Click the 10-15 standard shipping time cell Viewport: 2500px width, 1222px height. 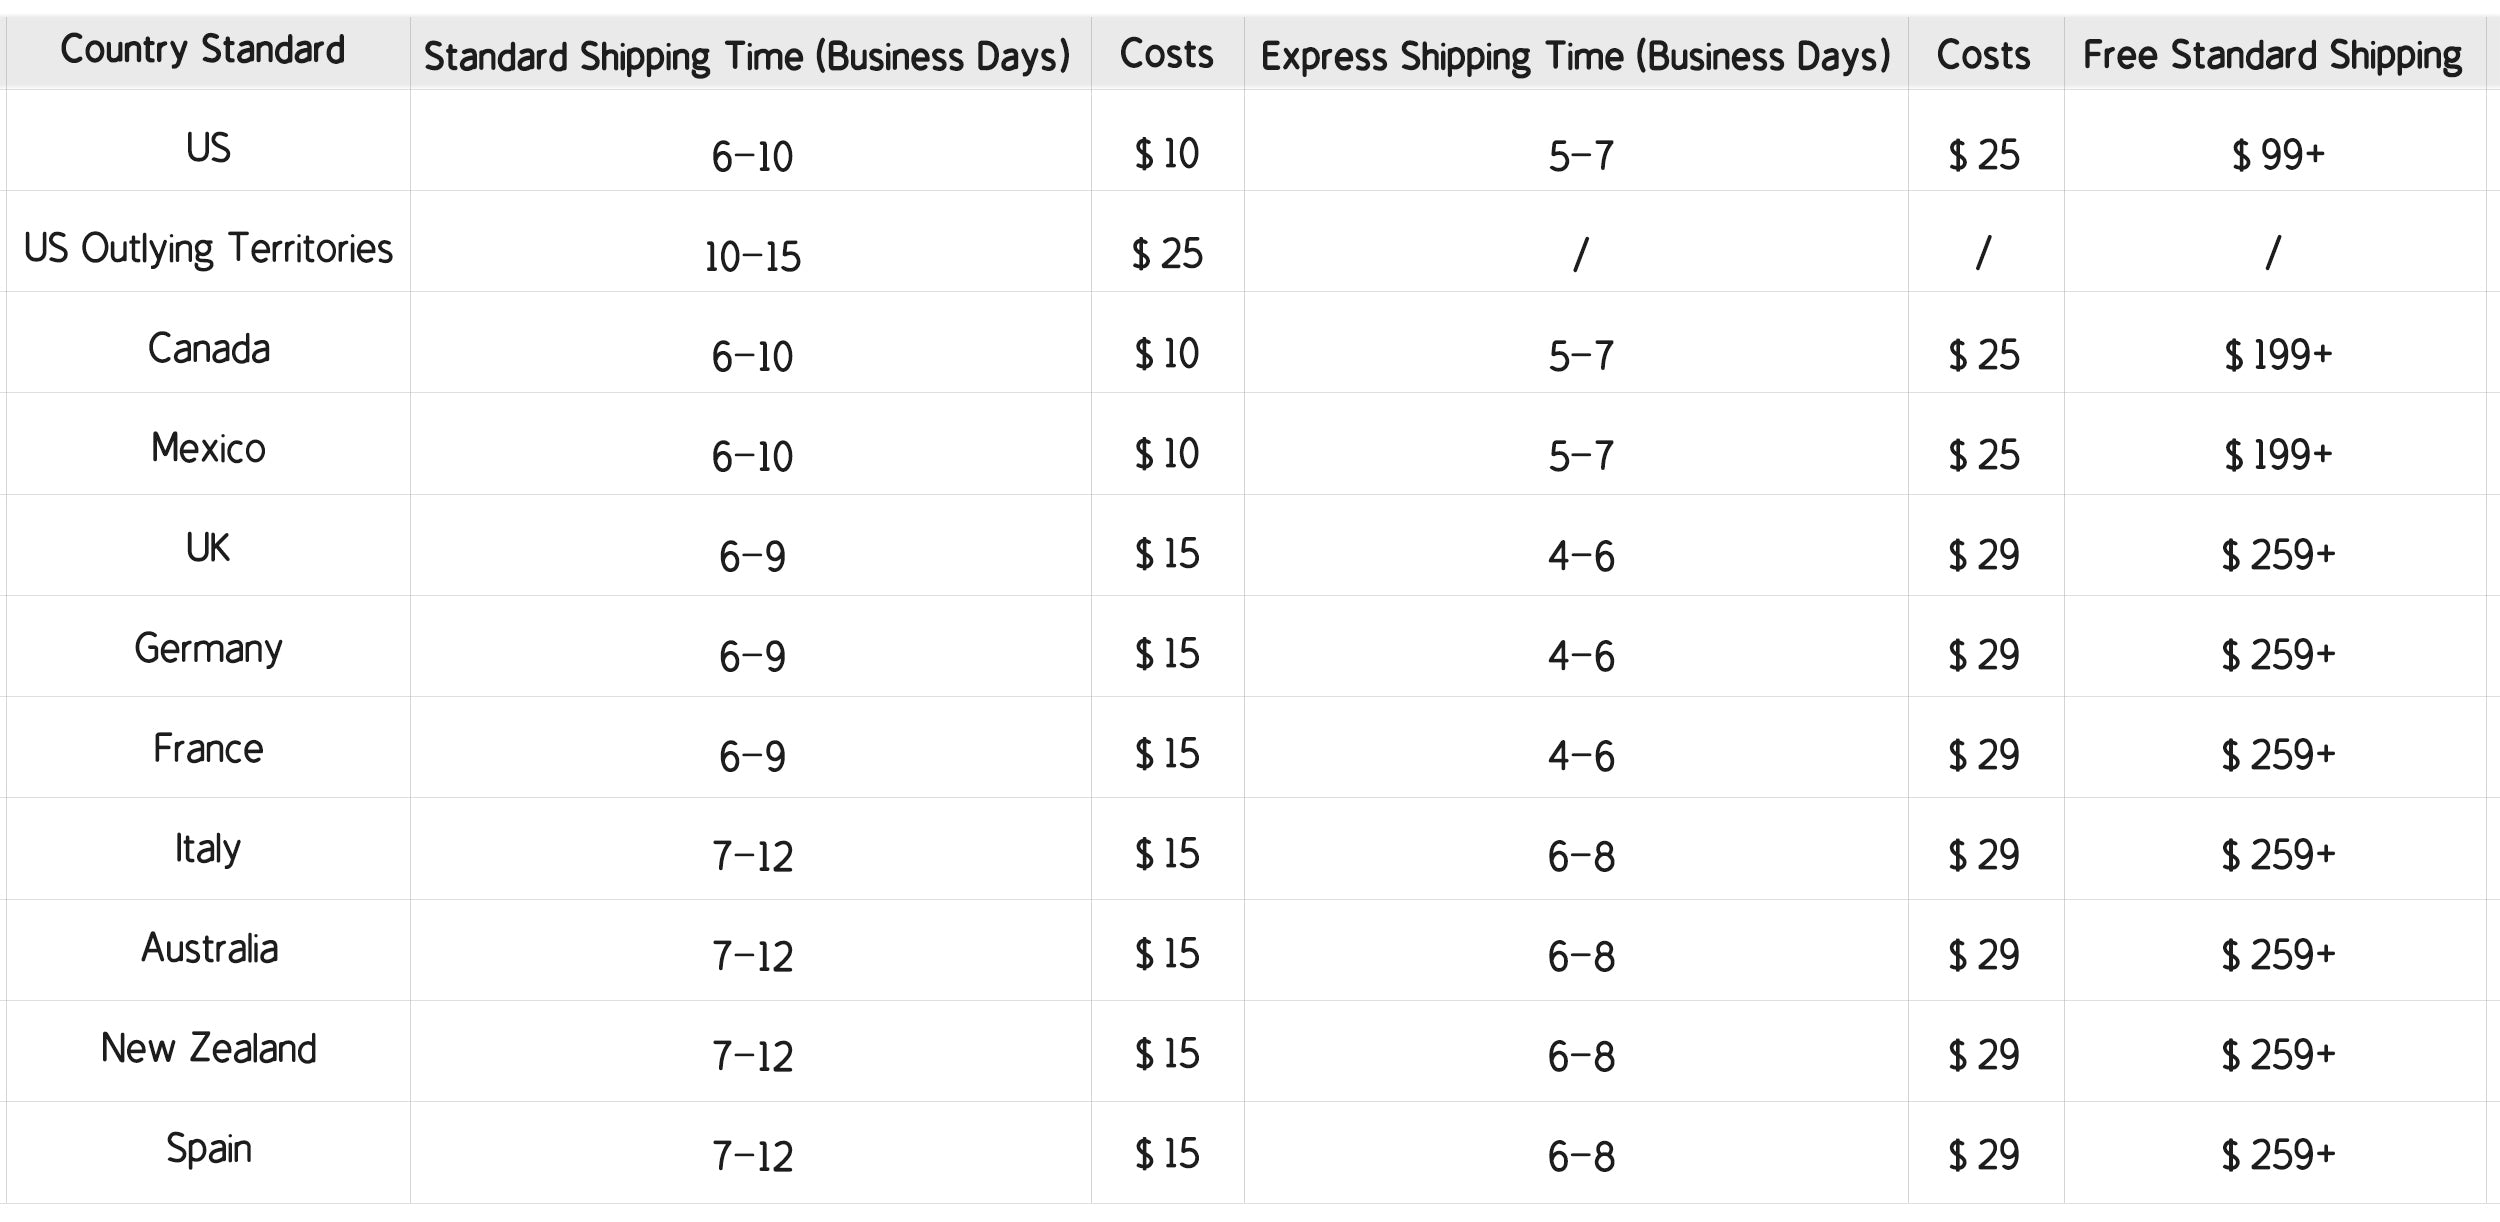pyautogui.click(x=752, y=257)
